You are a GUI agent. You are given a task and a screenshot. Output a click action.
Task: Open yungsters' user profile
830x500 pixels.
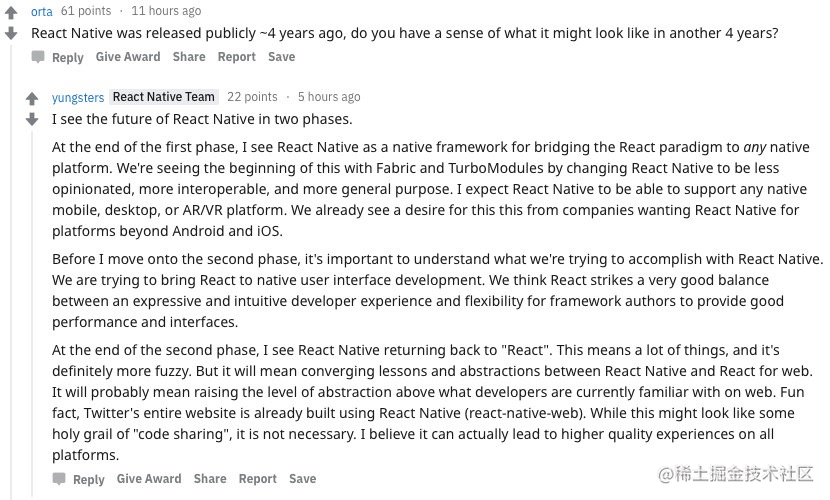click(x=78, y=97)
